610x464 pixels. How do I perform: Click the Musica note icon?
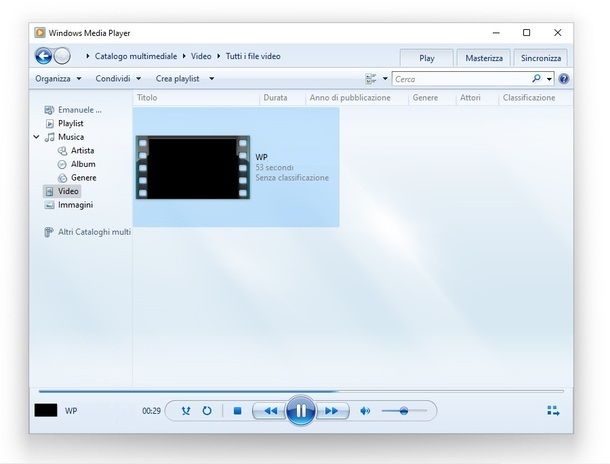point(49,137)
